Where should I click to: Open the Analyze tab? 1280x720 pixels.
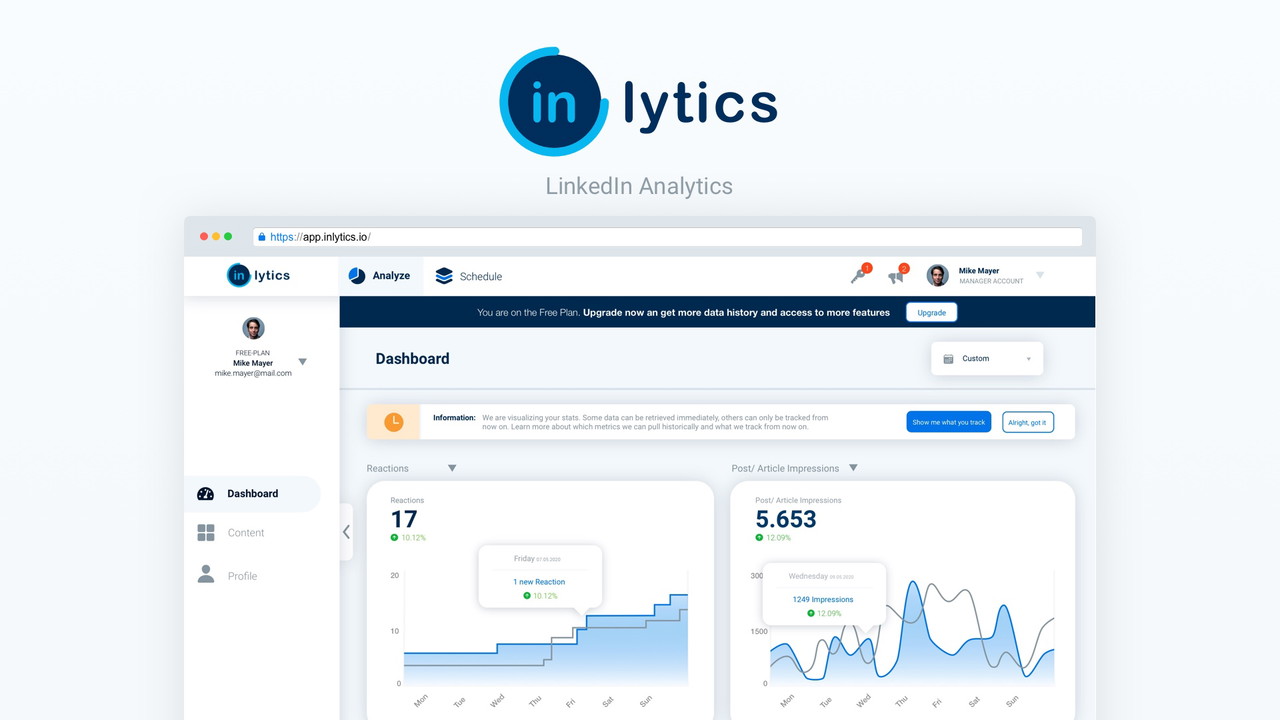tap(380, 276)
